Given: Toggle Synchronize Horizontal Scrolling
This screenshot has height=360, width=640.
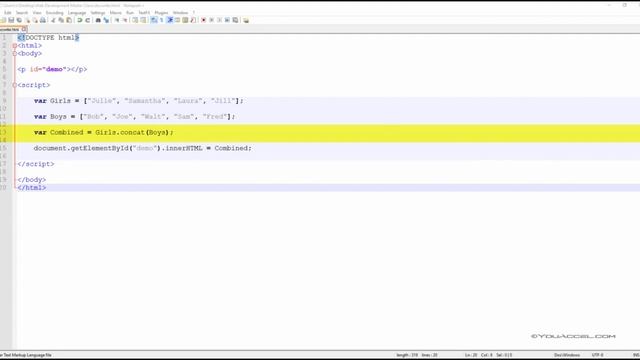Looking at the screenshot, I should pos(143,20).
